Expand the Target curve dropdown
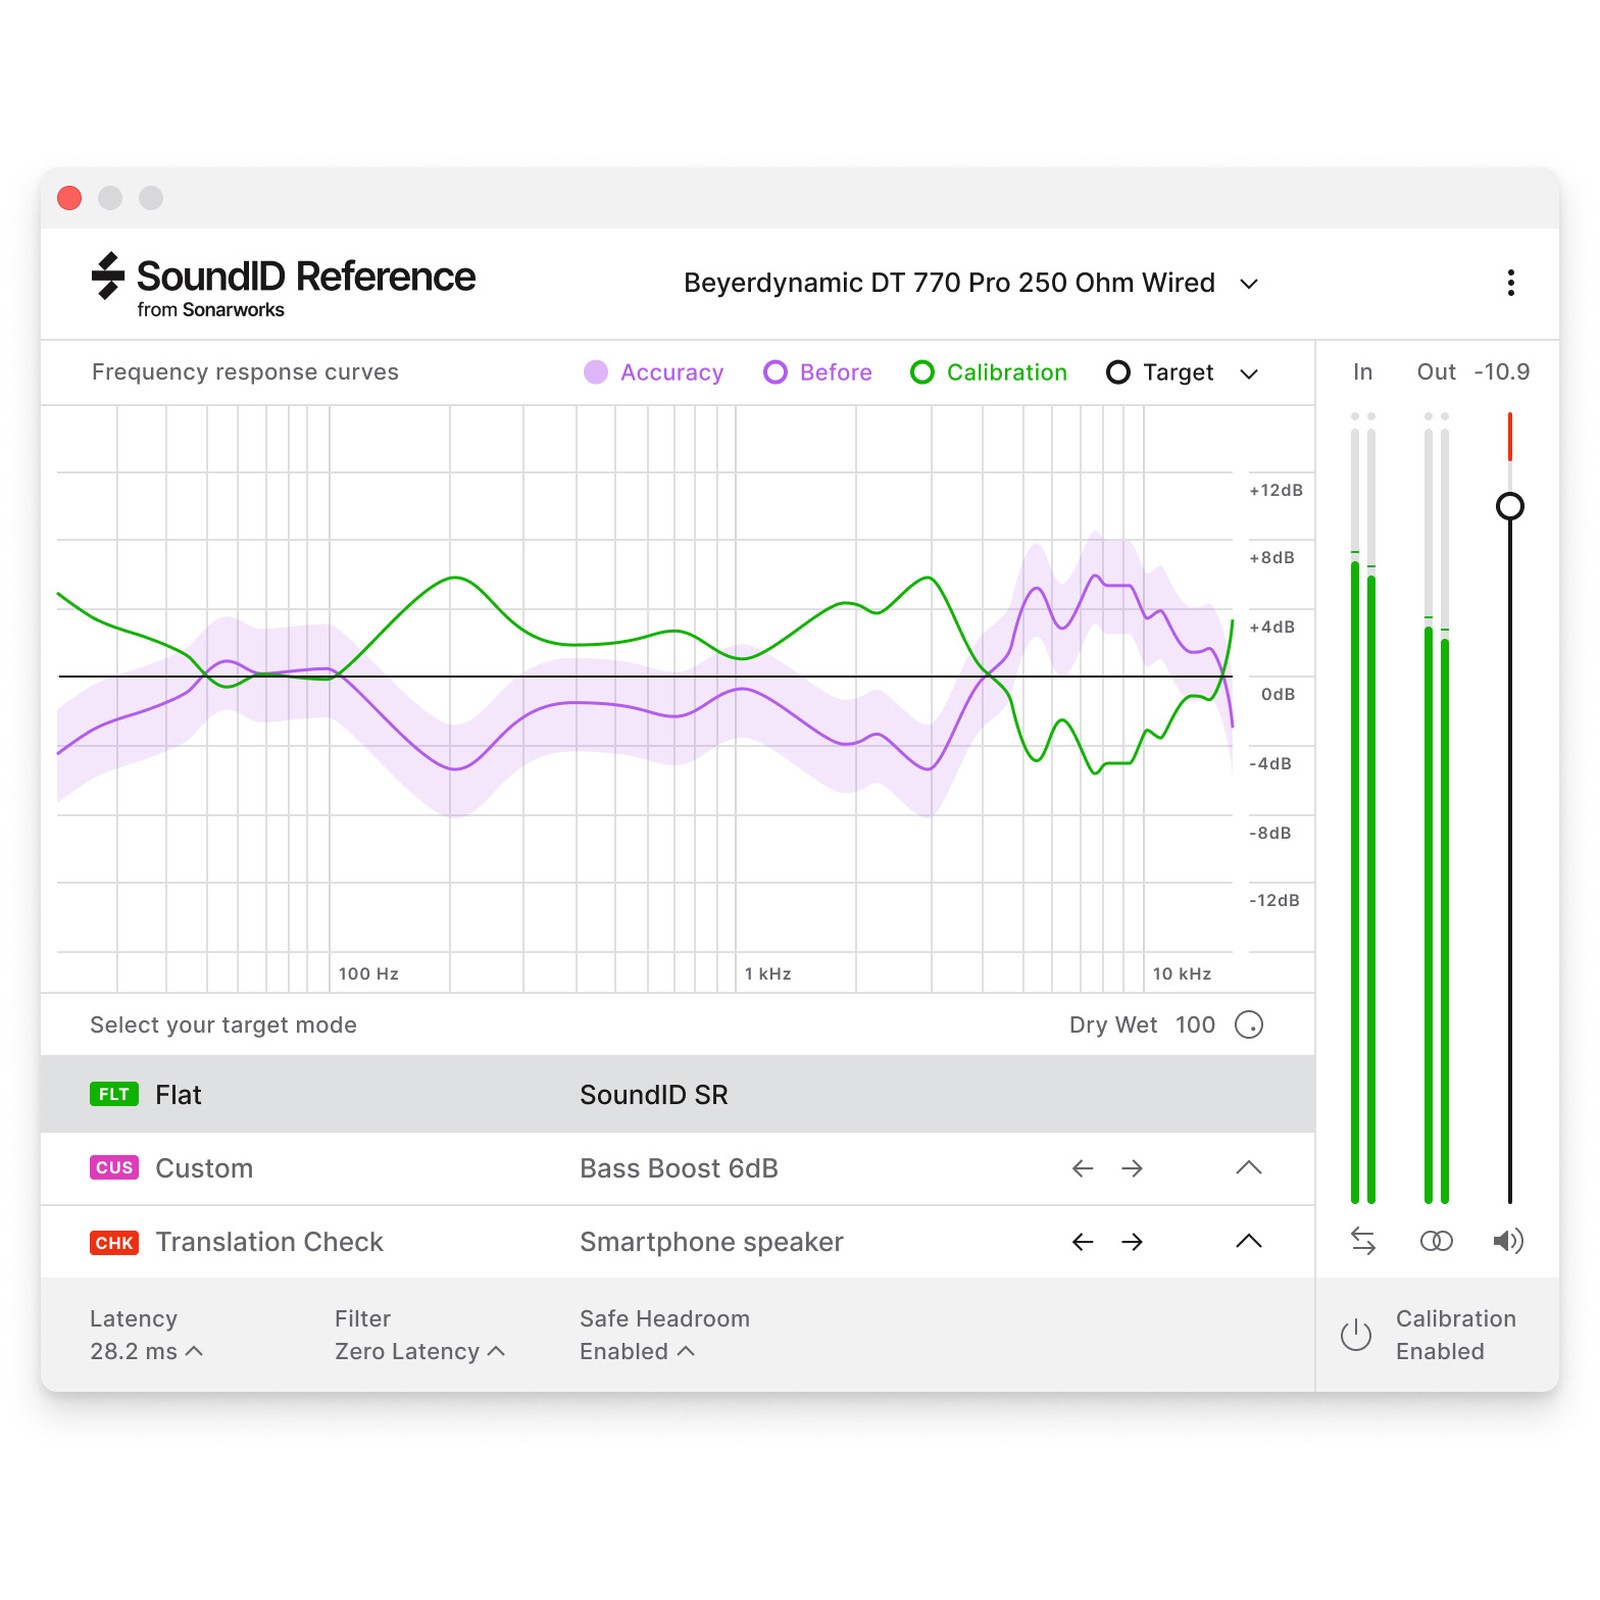Screen dimensions: 1600x1600 pyautogui.click(x=1250, y=372)
